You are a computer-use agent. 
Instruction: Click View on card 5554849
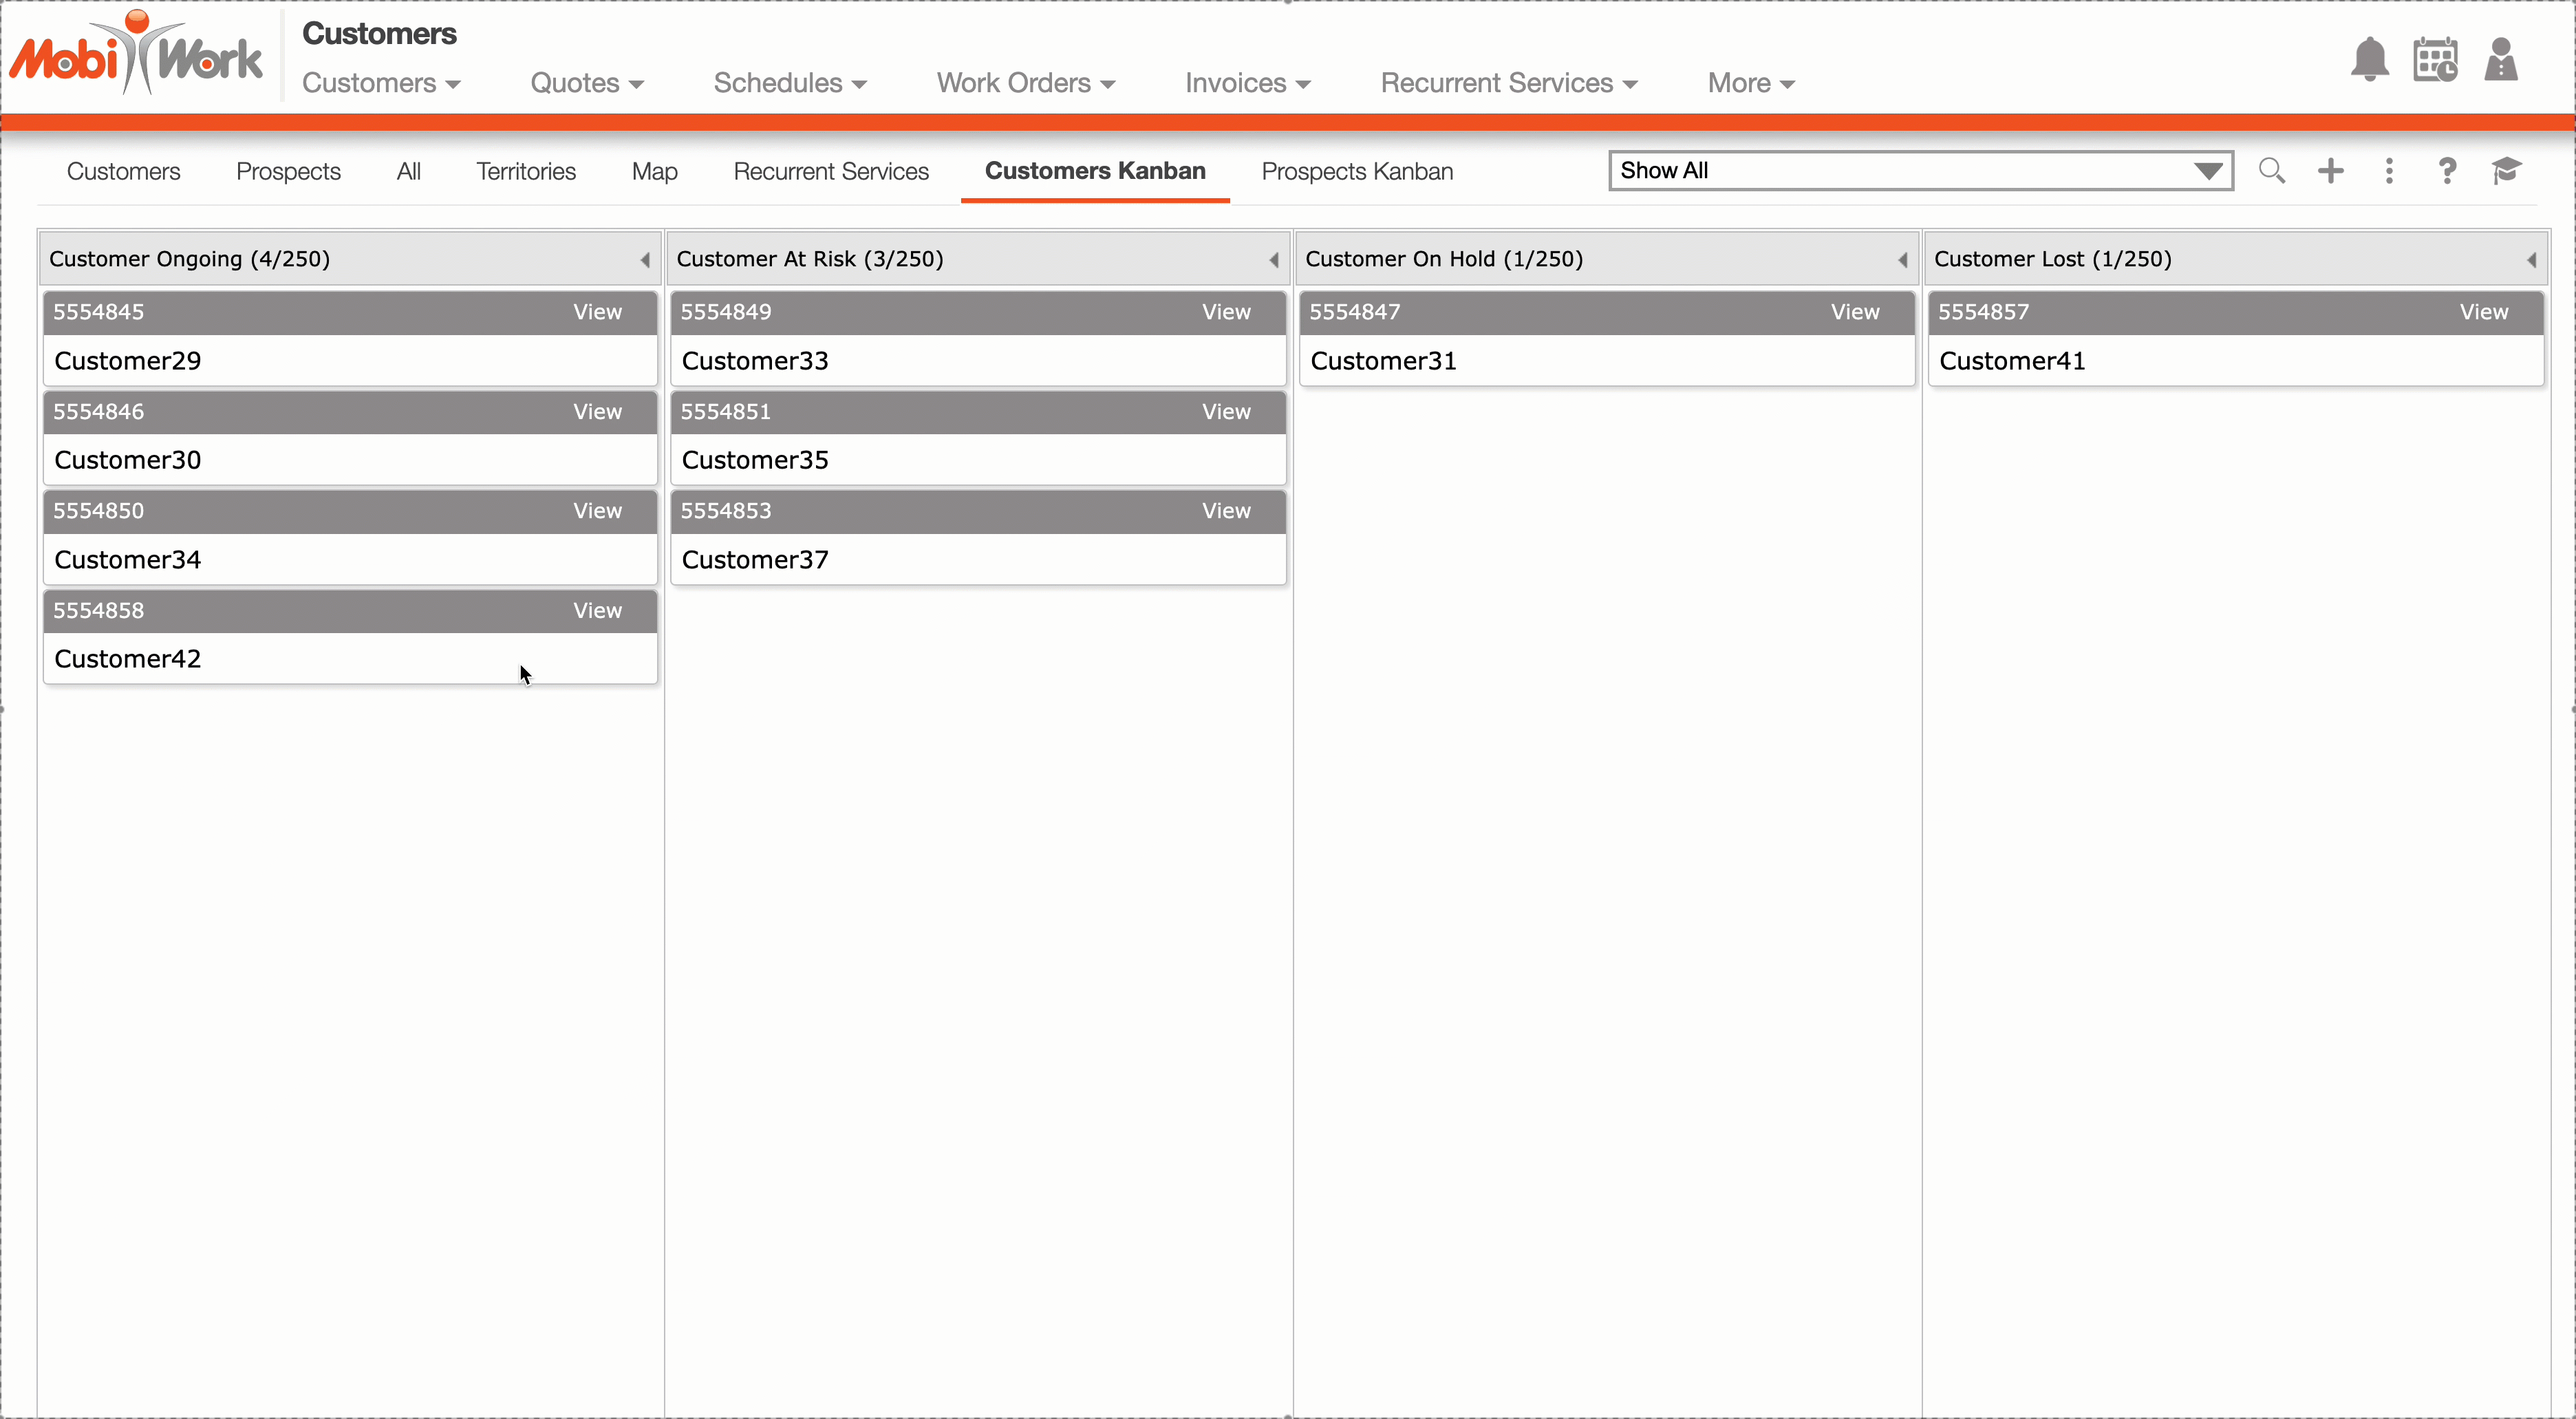(x=1226, y=312)
